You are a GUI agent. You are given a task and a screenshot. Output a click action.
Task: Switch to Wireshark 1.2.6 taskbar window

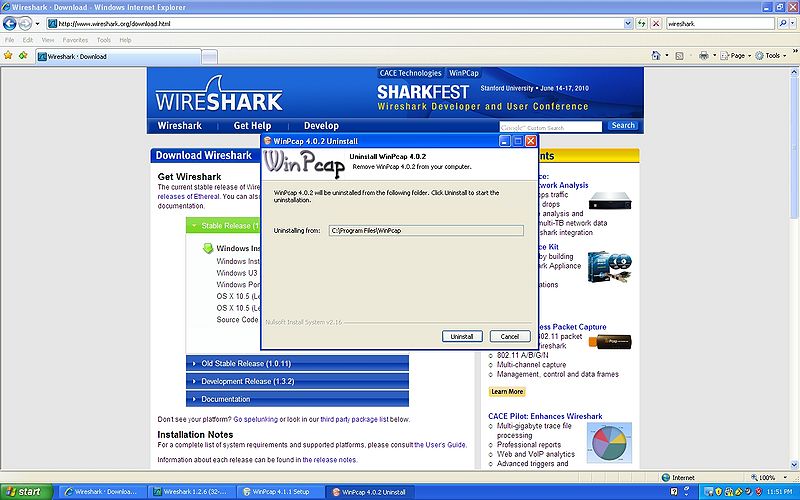click(x=192, y=492)
